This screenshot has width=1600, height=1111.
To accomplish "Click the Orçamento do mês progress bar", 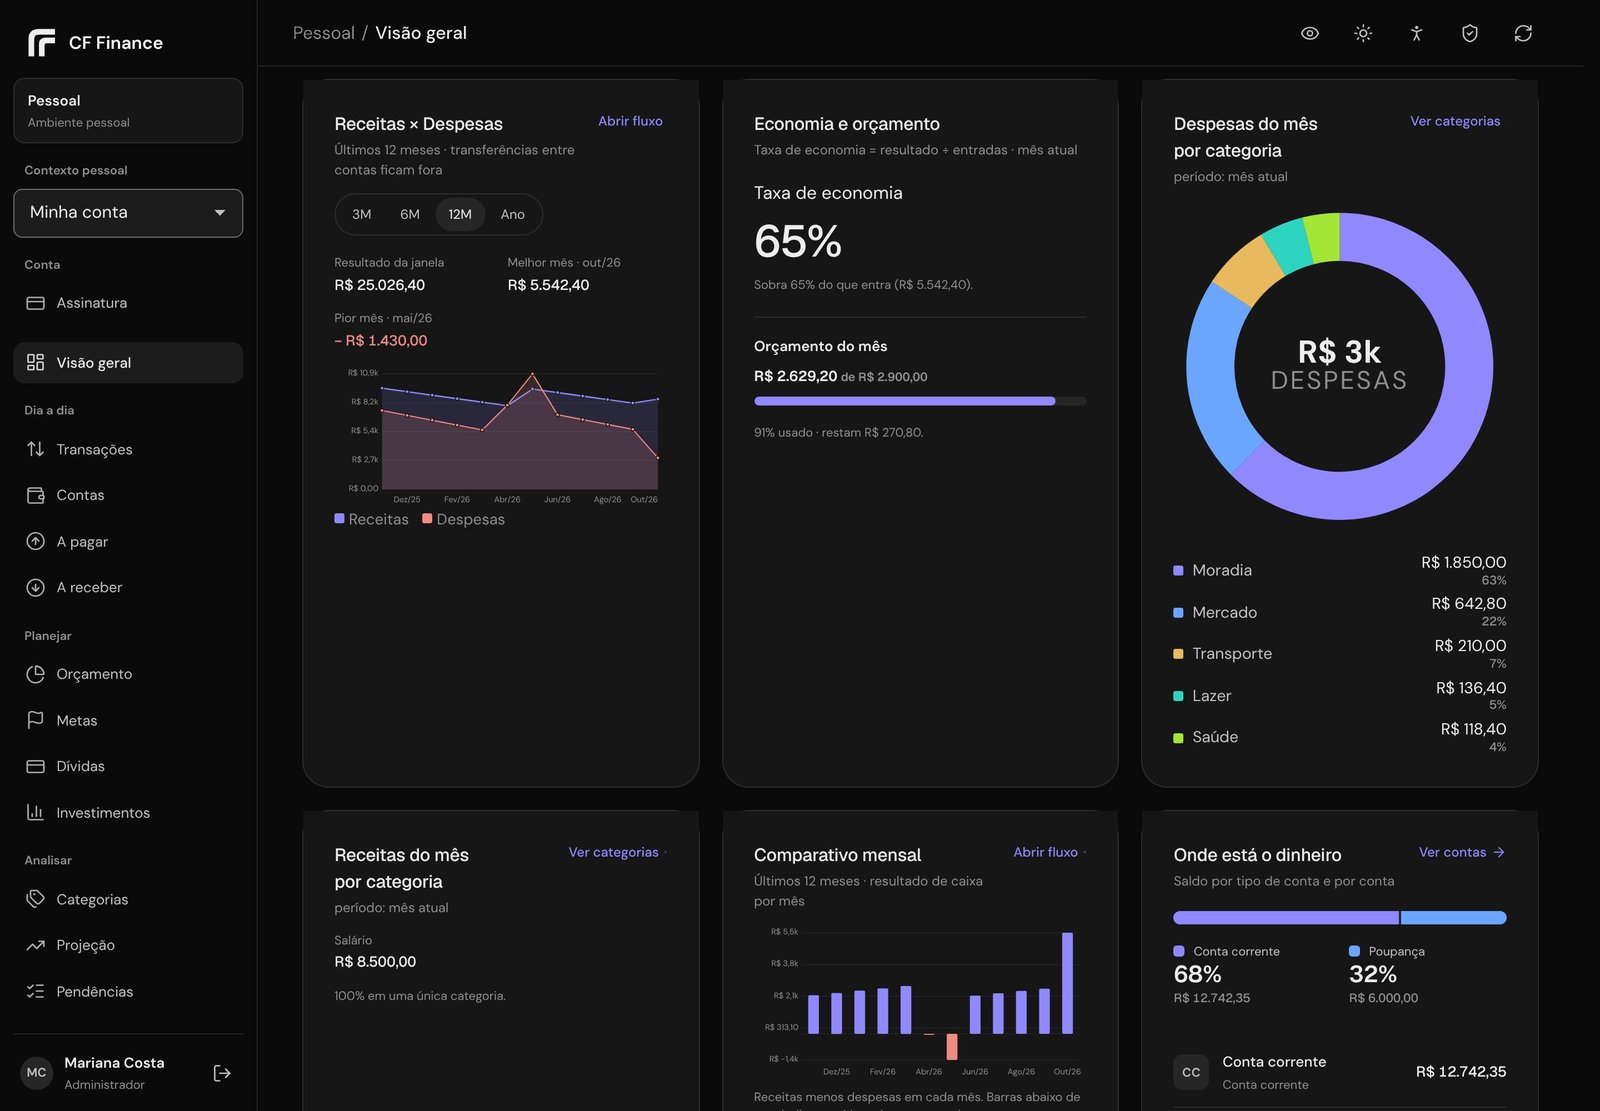I will tap(920, 401).
